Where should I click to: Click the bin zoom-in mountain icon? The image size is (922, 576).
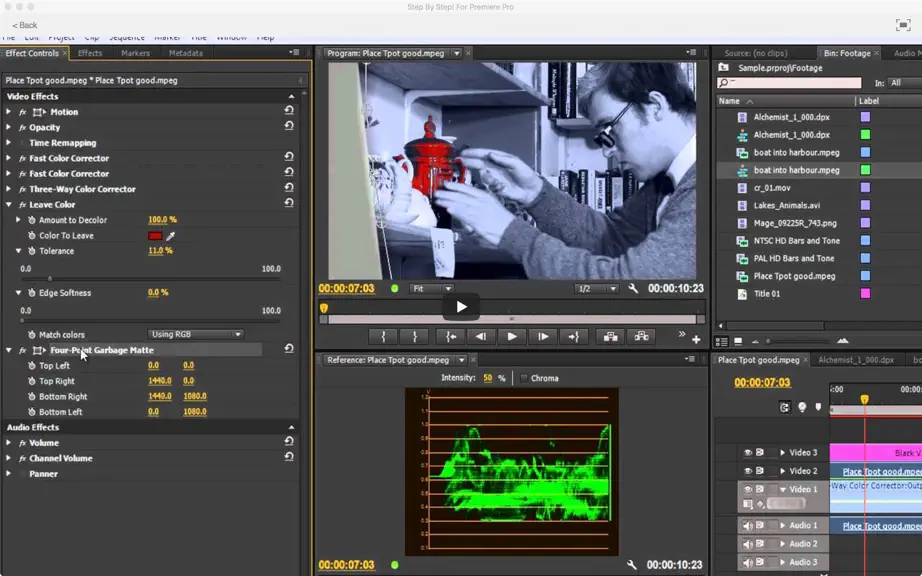[843, 341]
